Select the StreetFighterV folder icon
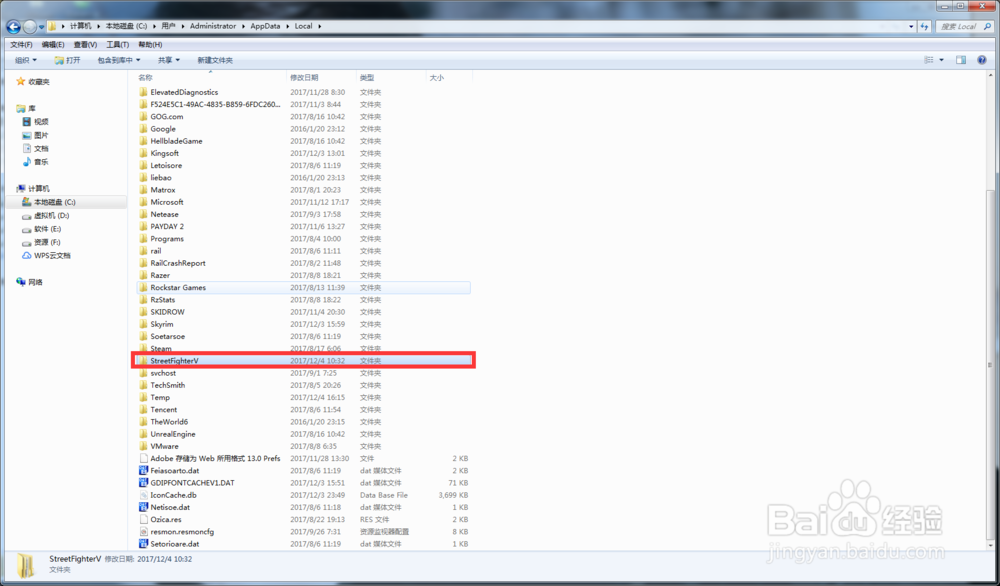 click(143, 361)
